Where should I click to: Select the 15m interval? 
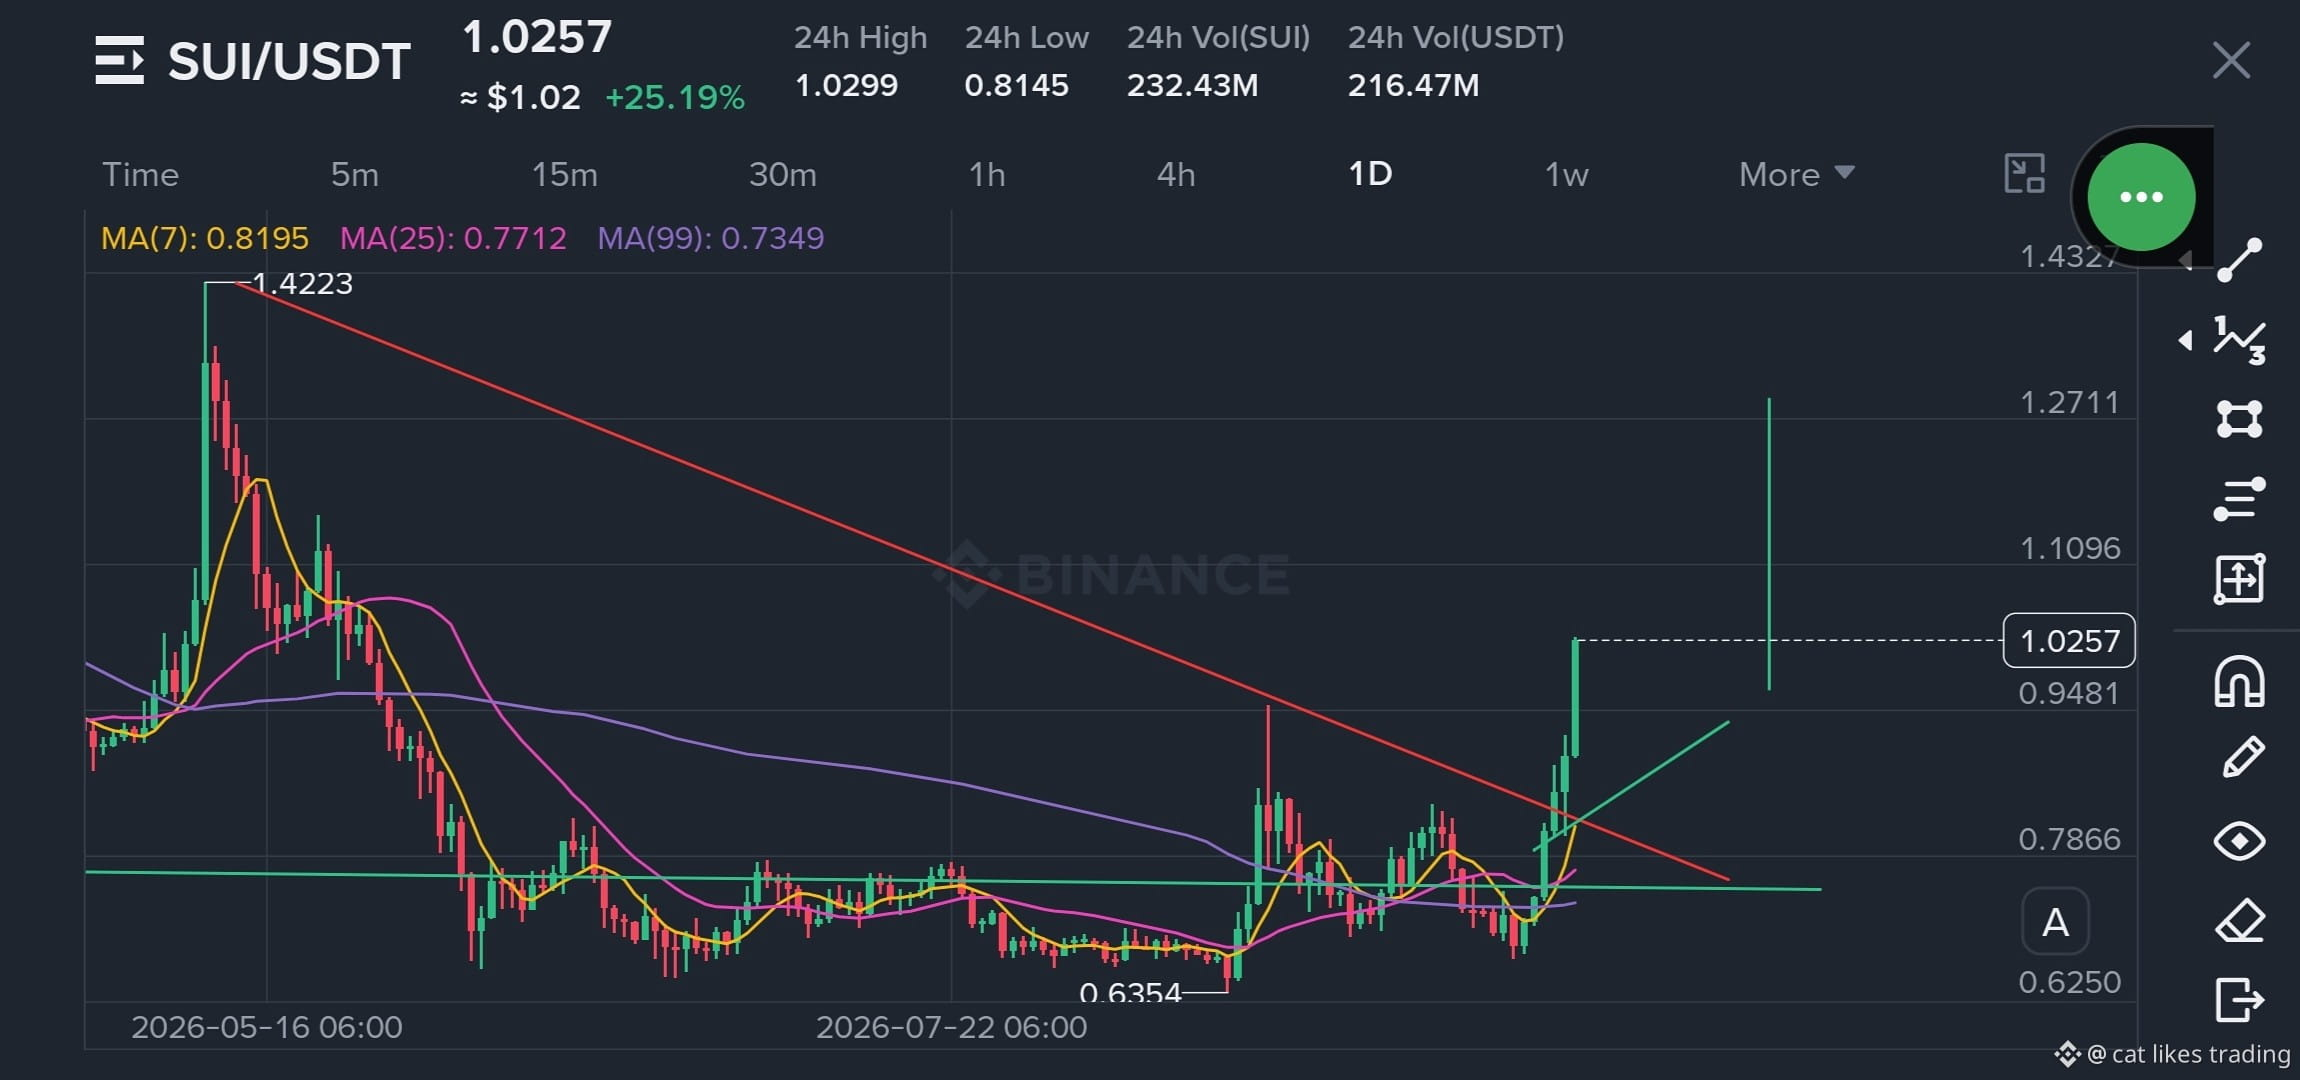coord(564,174)
